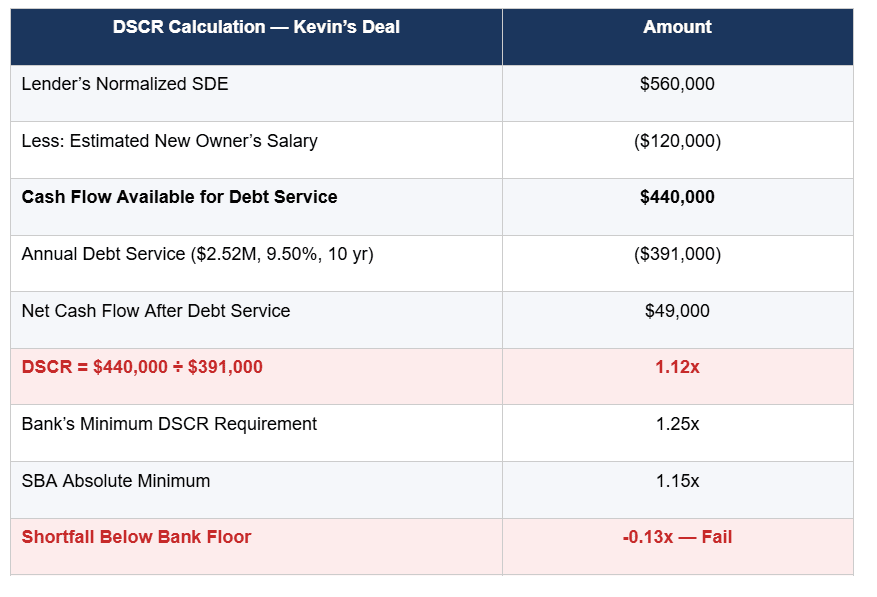Image resolution: width=877 pixels, height=597 pixels.
Task: Click the $560,000 amount cell
Action: (x=677, y=84)
